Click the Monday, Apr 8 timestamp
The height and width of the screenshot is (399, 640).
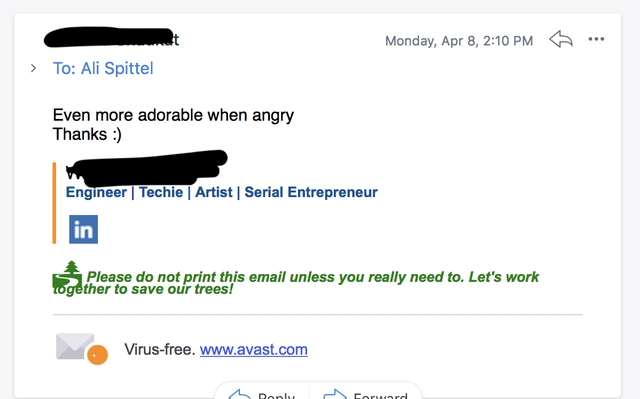[x=459, y=41]
